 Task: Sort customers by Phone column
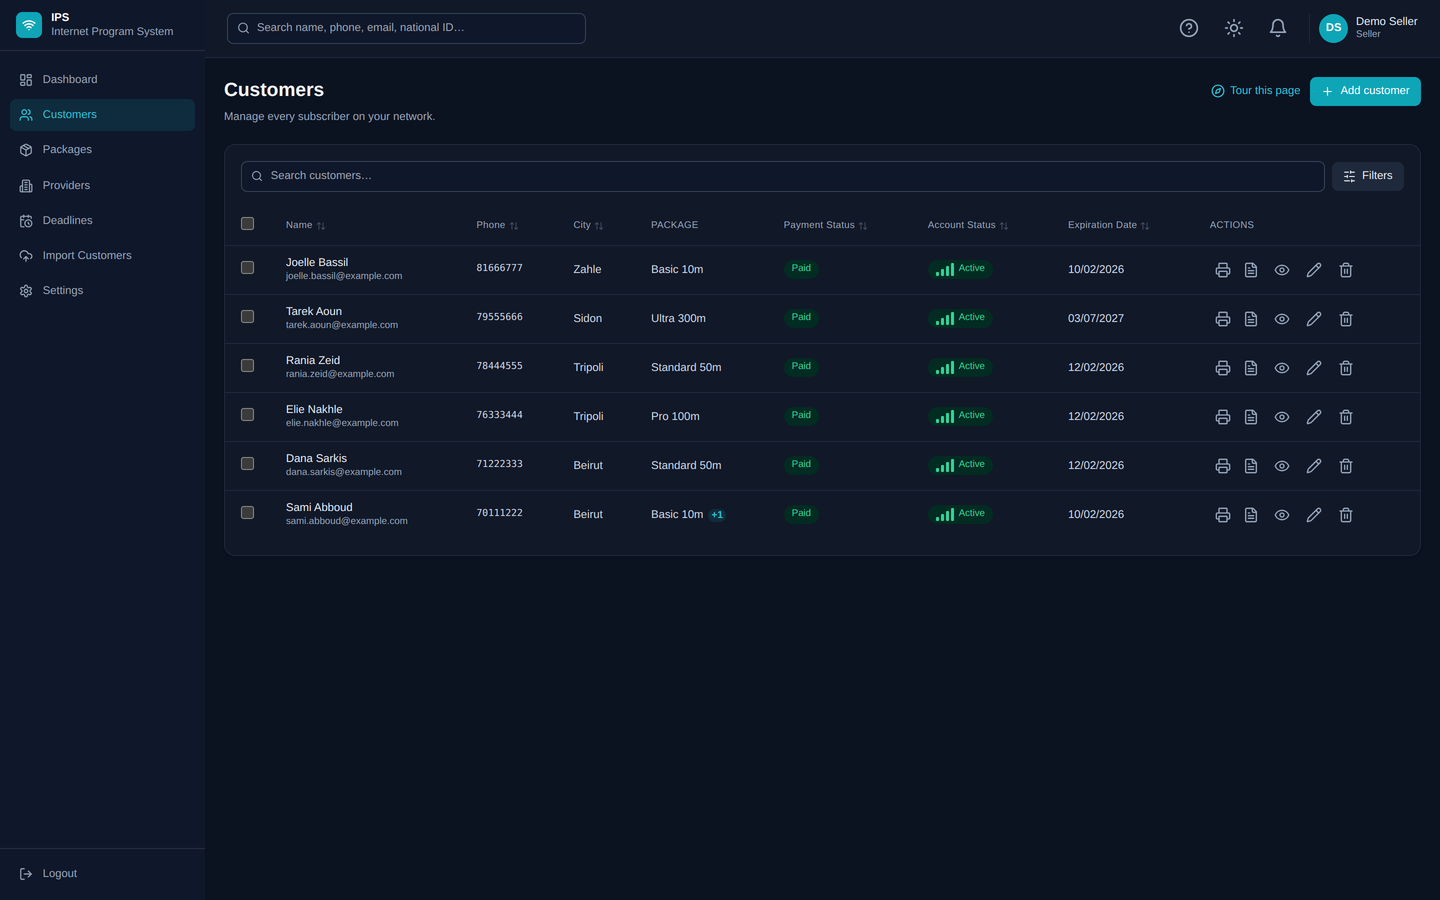pyautogui.click(x=497, y=225)
